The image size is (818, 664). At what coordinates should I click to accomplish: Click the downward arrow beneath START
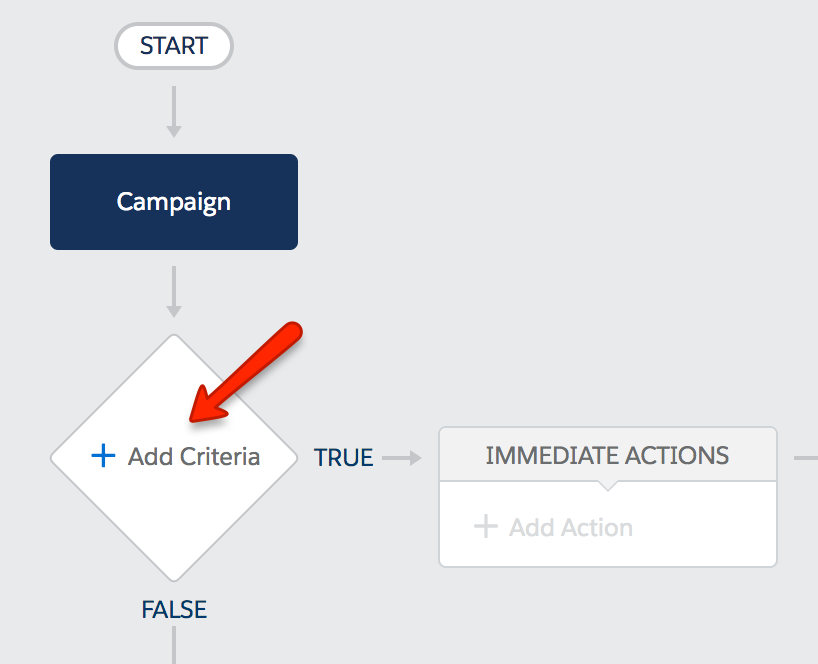click(174, 112)
